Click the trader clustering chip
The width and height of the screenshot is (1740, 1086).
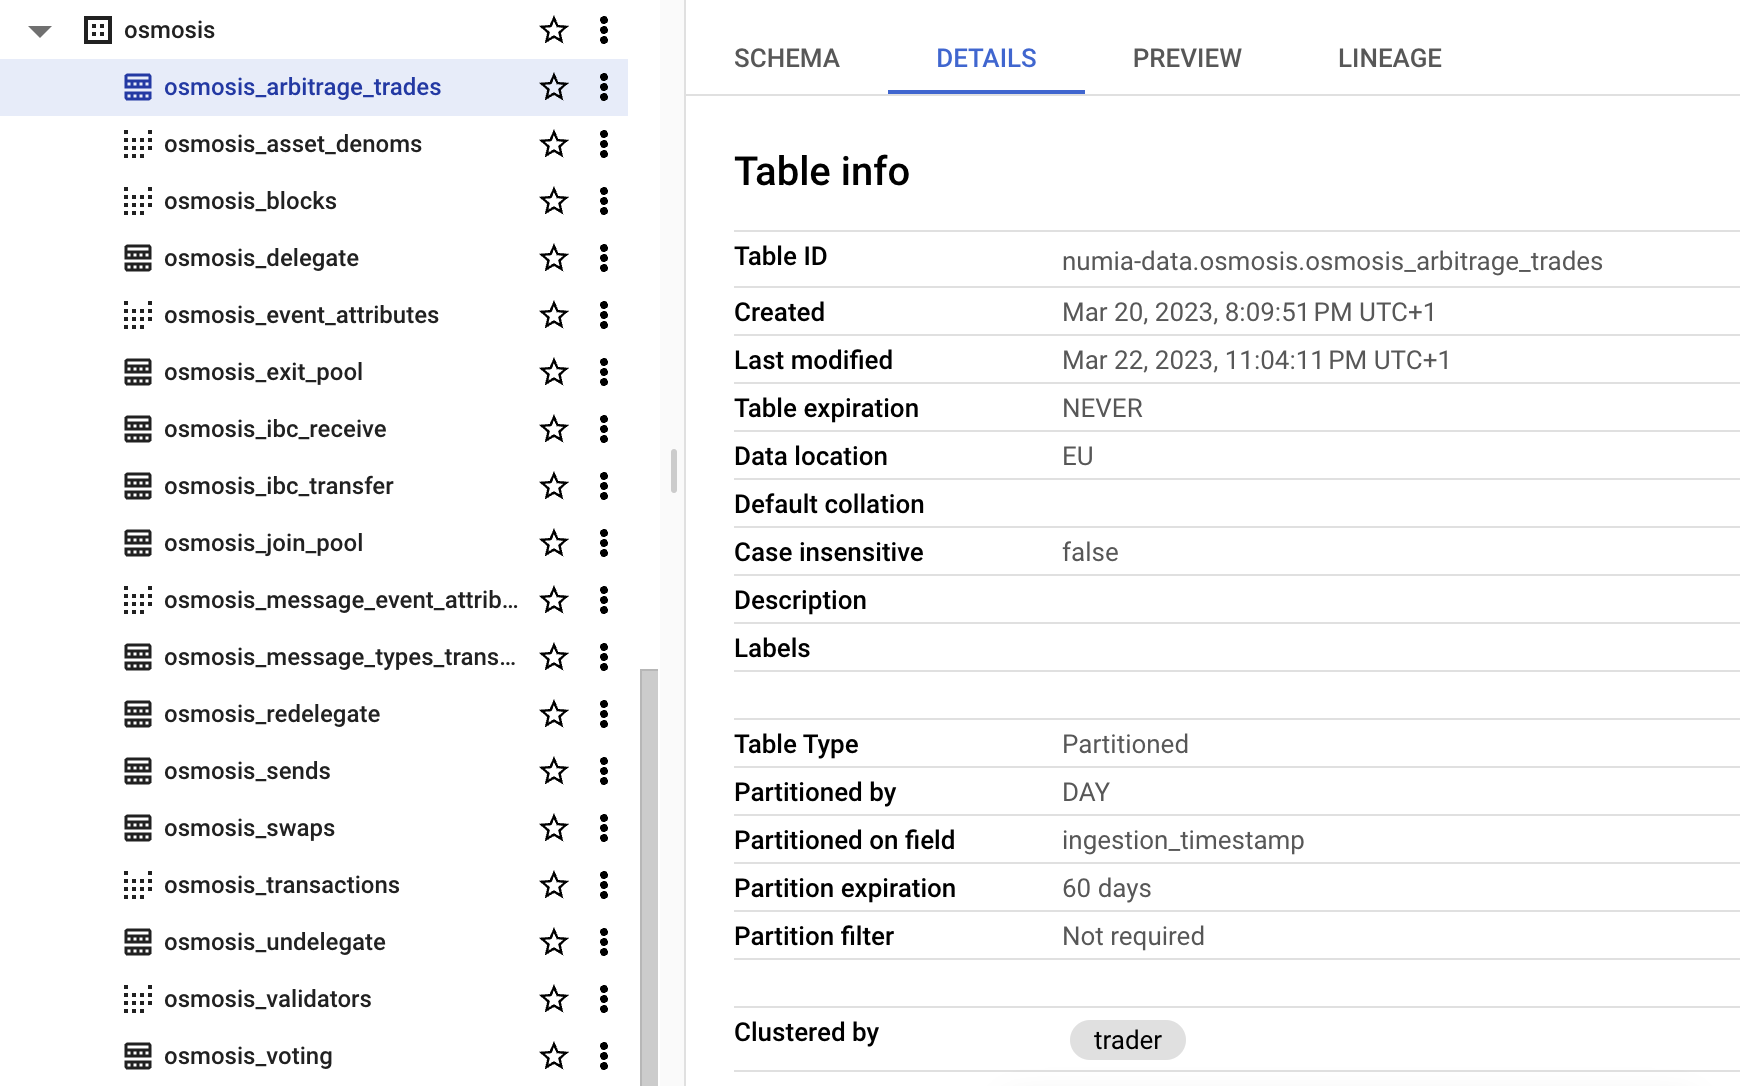pyautogui.click(x=1127, y=1040)
